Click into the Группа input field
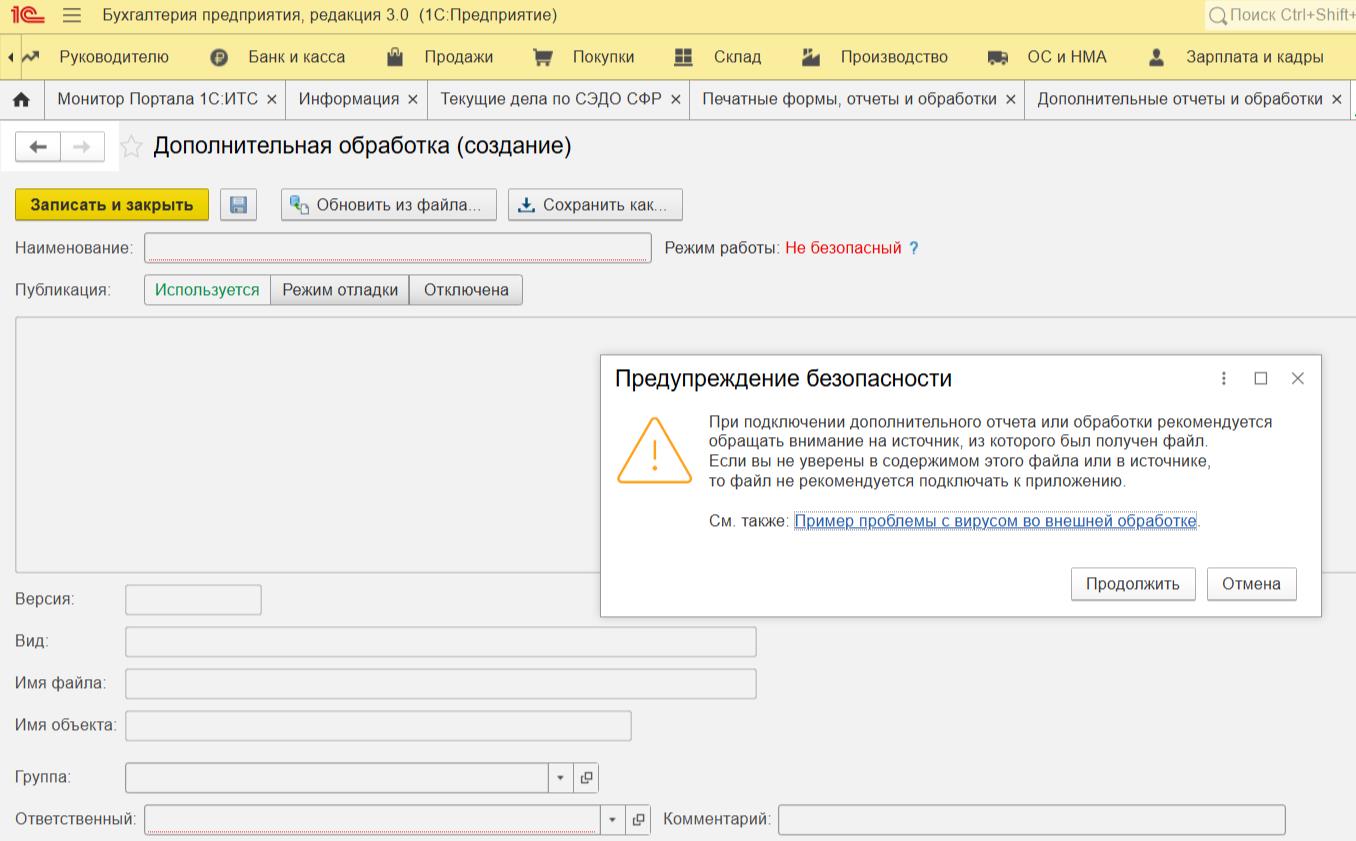Viewport: 1356px width, 841px height. [337, 778]
